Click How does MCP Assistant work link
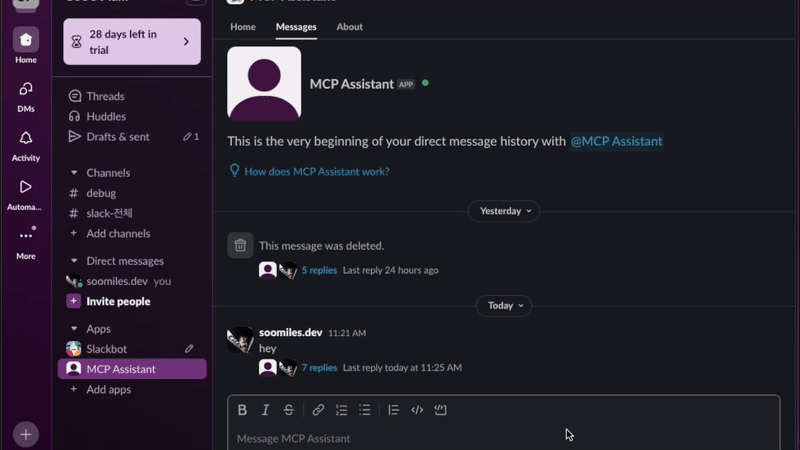 tap(316, 171)
